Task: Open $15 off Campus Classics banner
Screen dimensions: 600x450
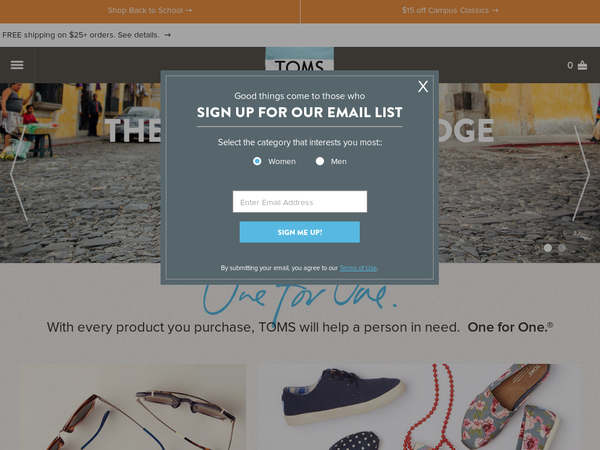Action: point(450,11)
